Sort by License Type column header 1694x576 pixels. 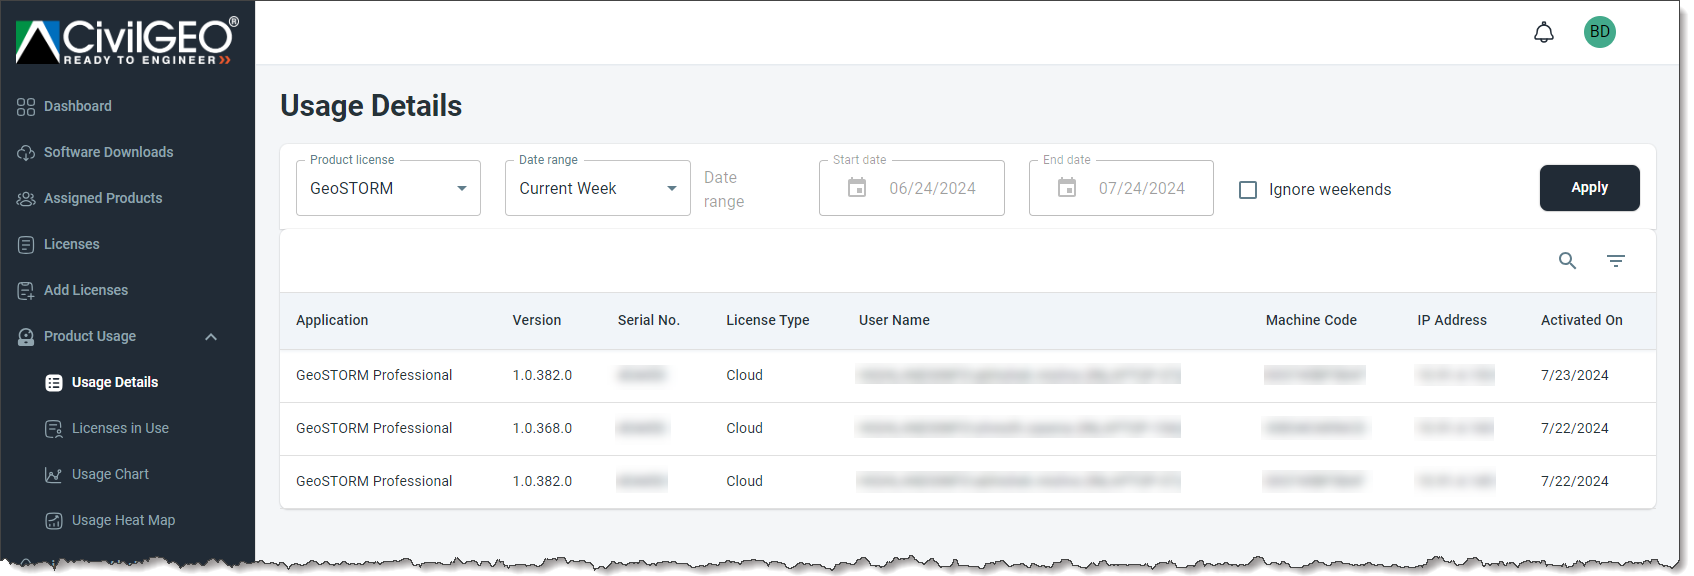768,320
